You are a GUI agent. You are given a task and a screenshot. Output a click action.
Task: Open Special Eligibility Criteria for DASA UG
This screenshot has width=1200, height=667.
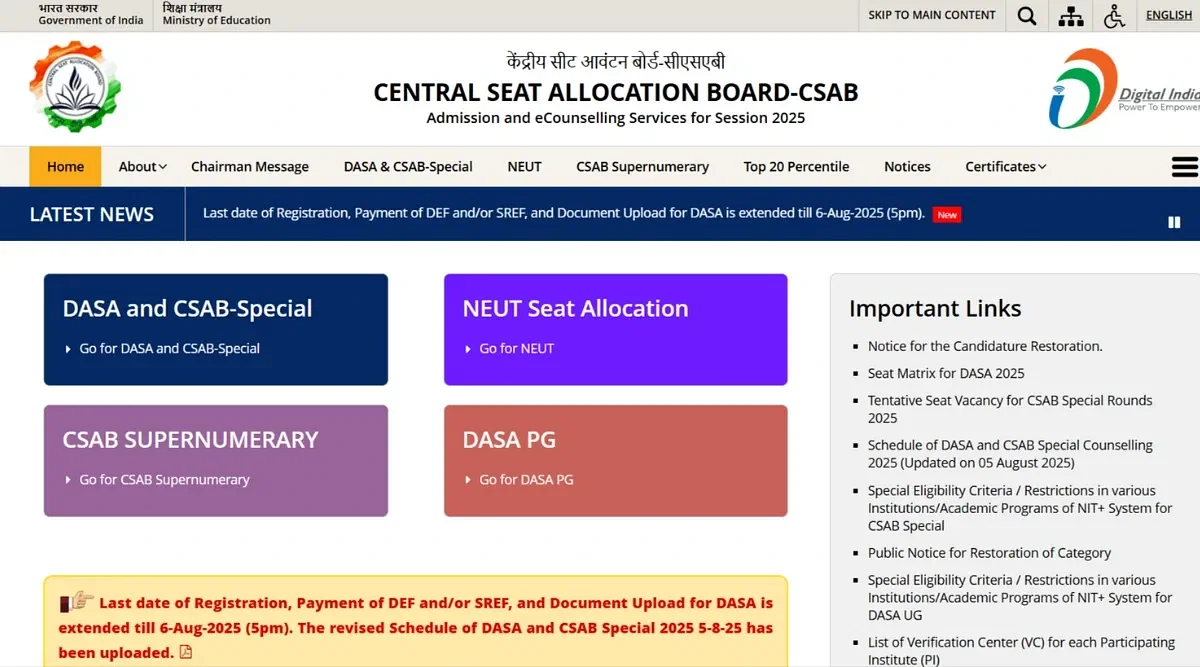click(1020, 597)
